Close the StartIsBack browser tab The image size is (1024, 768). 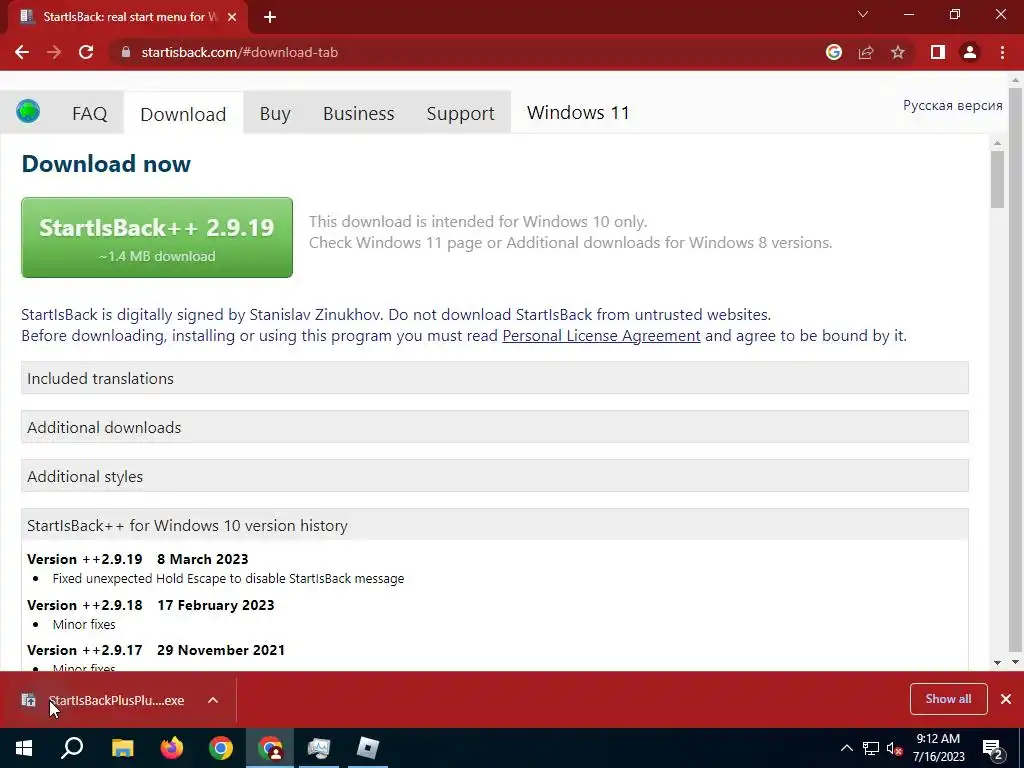[232, 17]
